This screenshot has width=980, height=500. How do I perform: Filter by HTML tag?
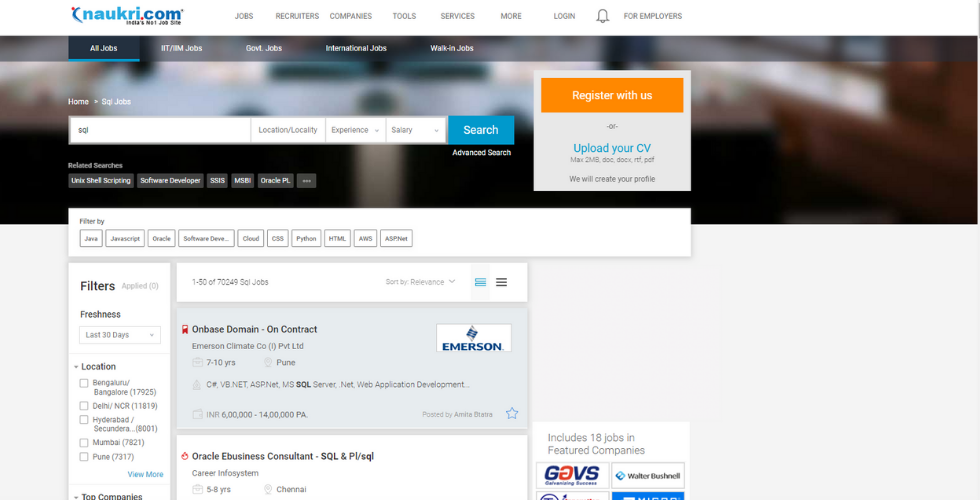point(338,239)
